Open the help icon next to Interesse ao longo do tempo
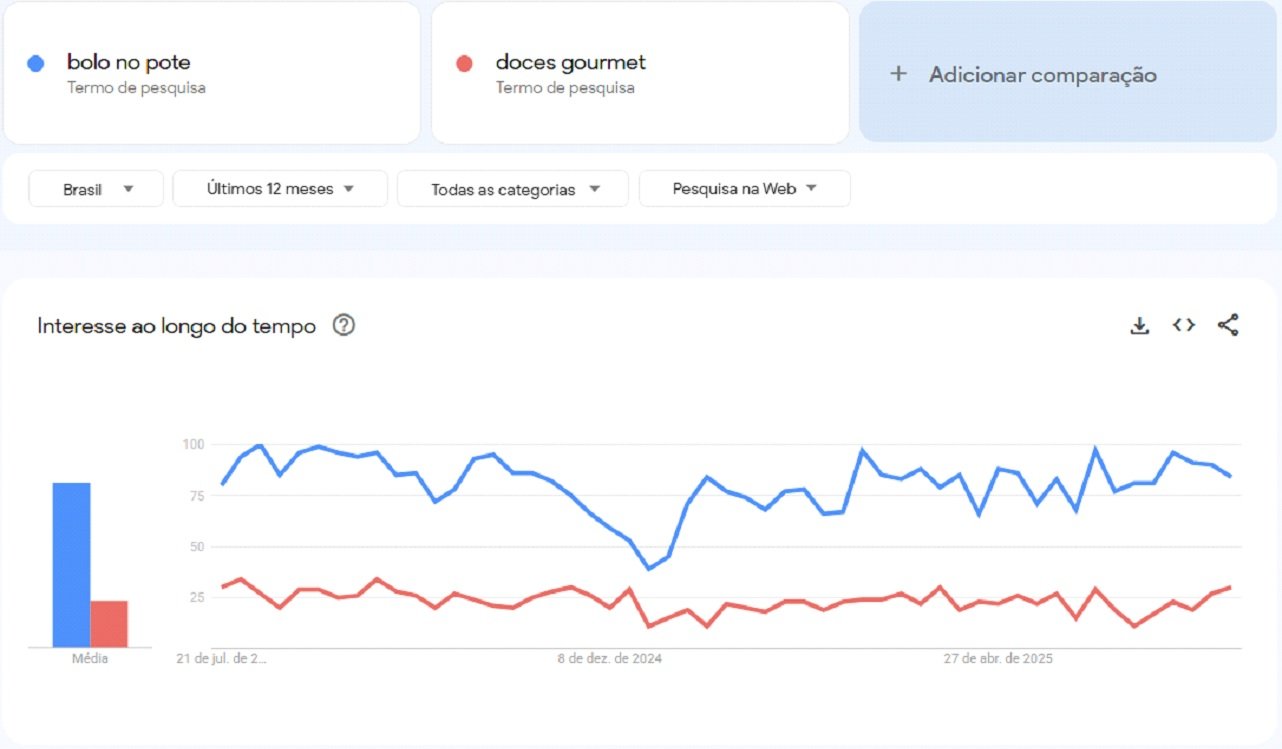The image size is (1282, 749). (343, 325)
